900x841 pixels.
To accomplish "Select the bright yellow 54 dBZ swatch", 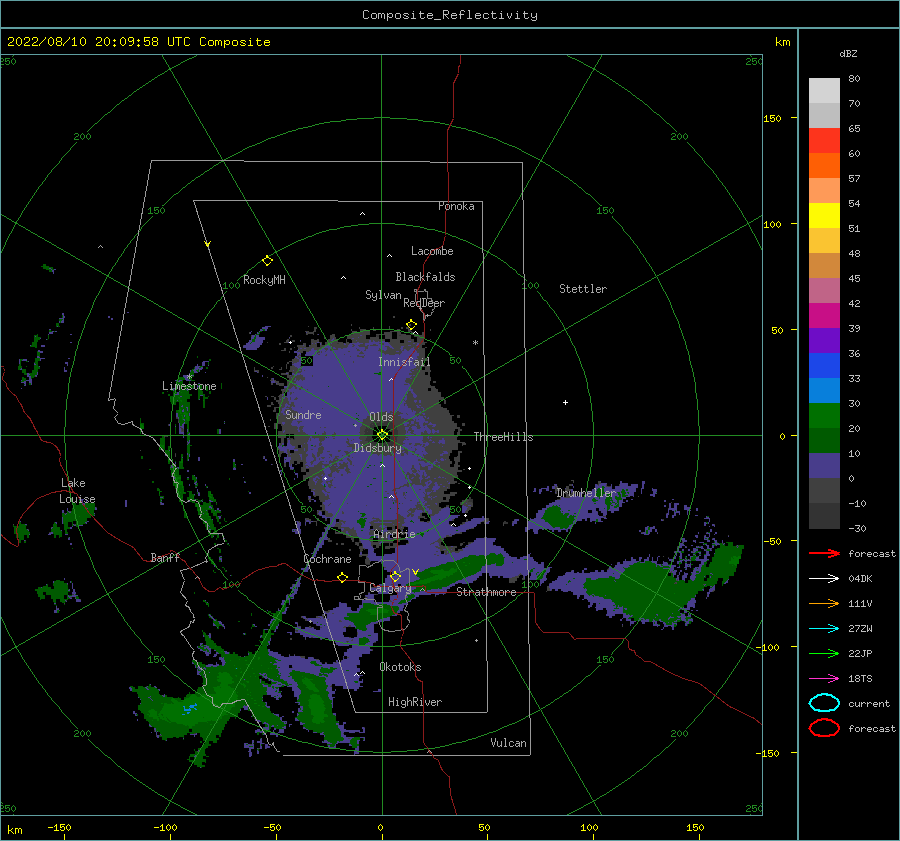I will 824,215.
